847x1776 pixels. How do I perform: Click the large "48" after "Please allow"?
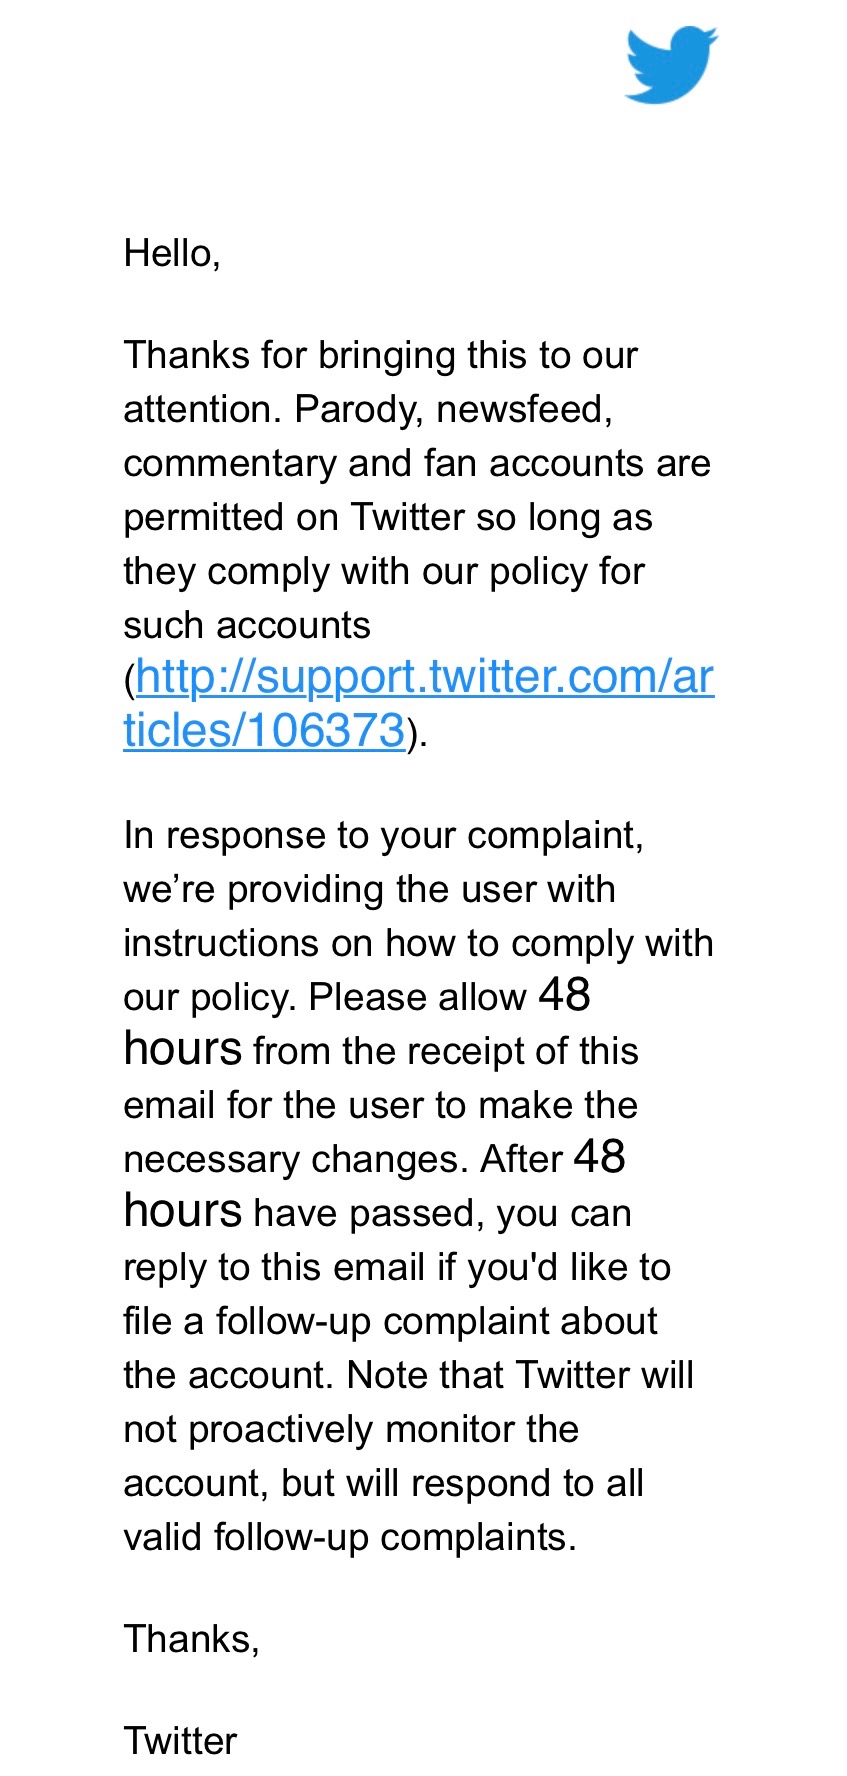tap(565, 995)
